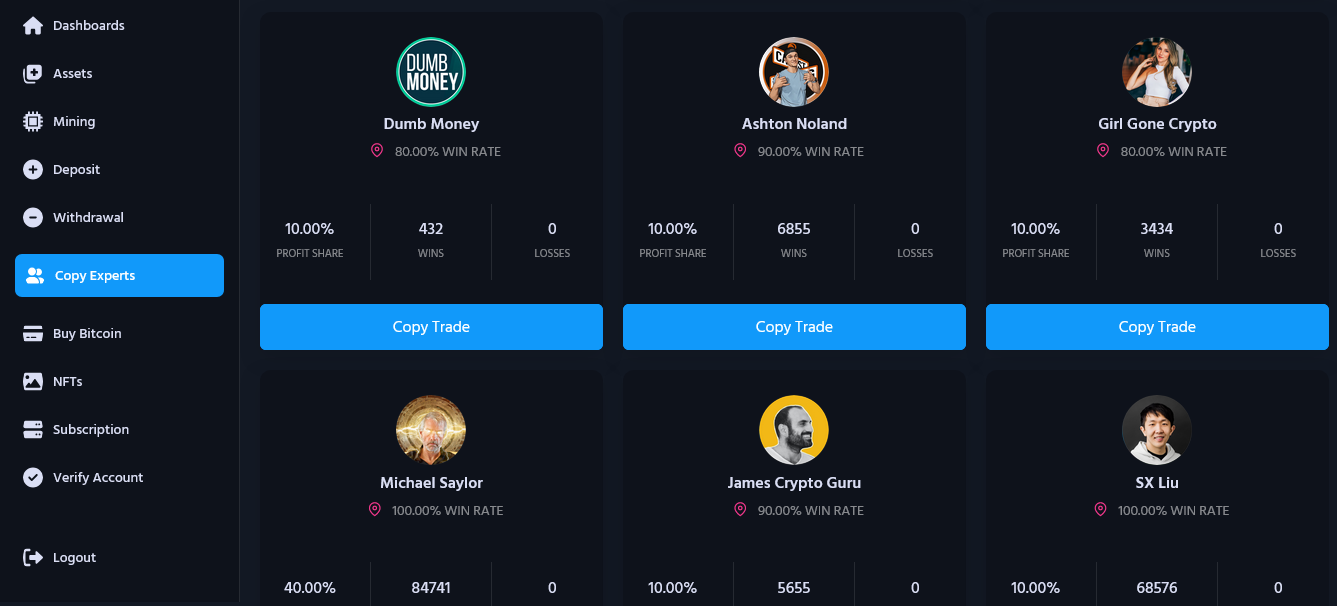Click the Verify Account checkmark icon

pos(33,477)
